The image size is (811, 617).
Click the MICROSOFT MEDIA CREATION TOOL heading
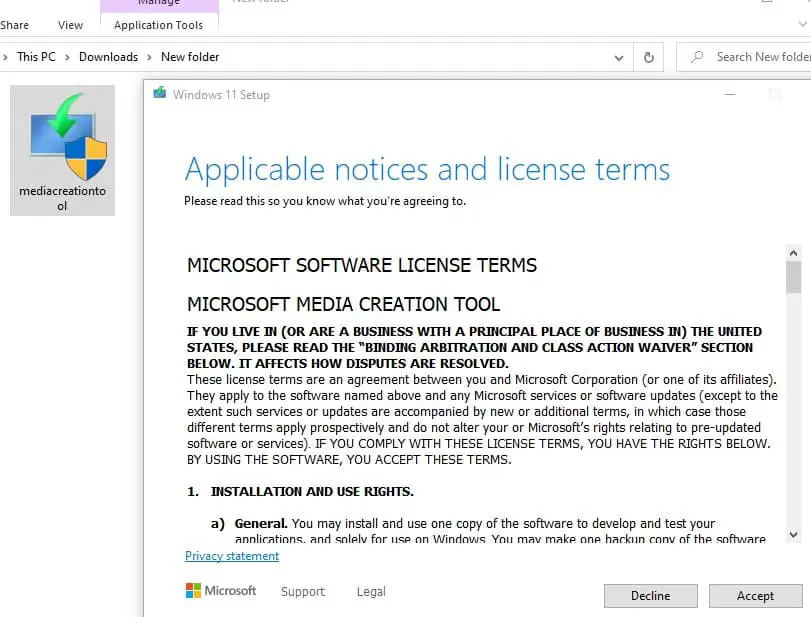pyautogui.click(x=343, y=304)
